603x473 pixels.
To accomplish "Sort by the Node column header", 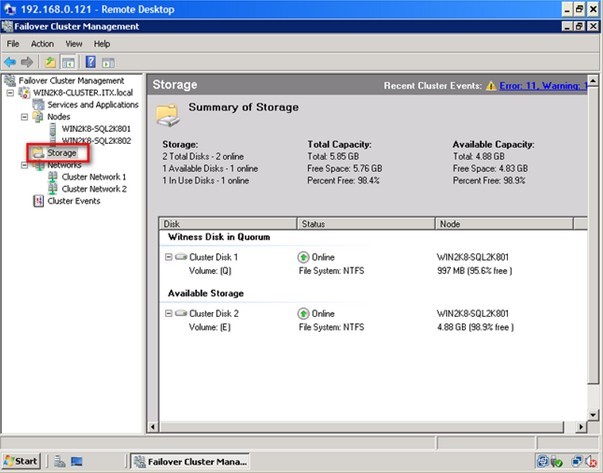I will 504,224.
